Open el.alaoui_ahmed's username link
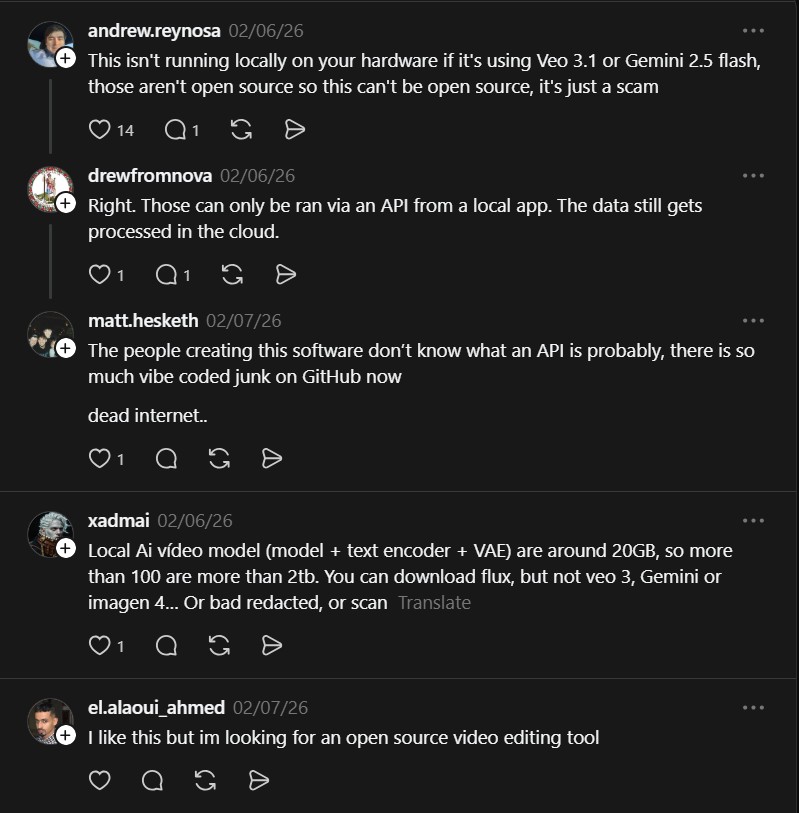799x813 pixels. point(156,708)
